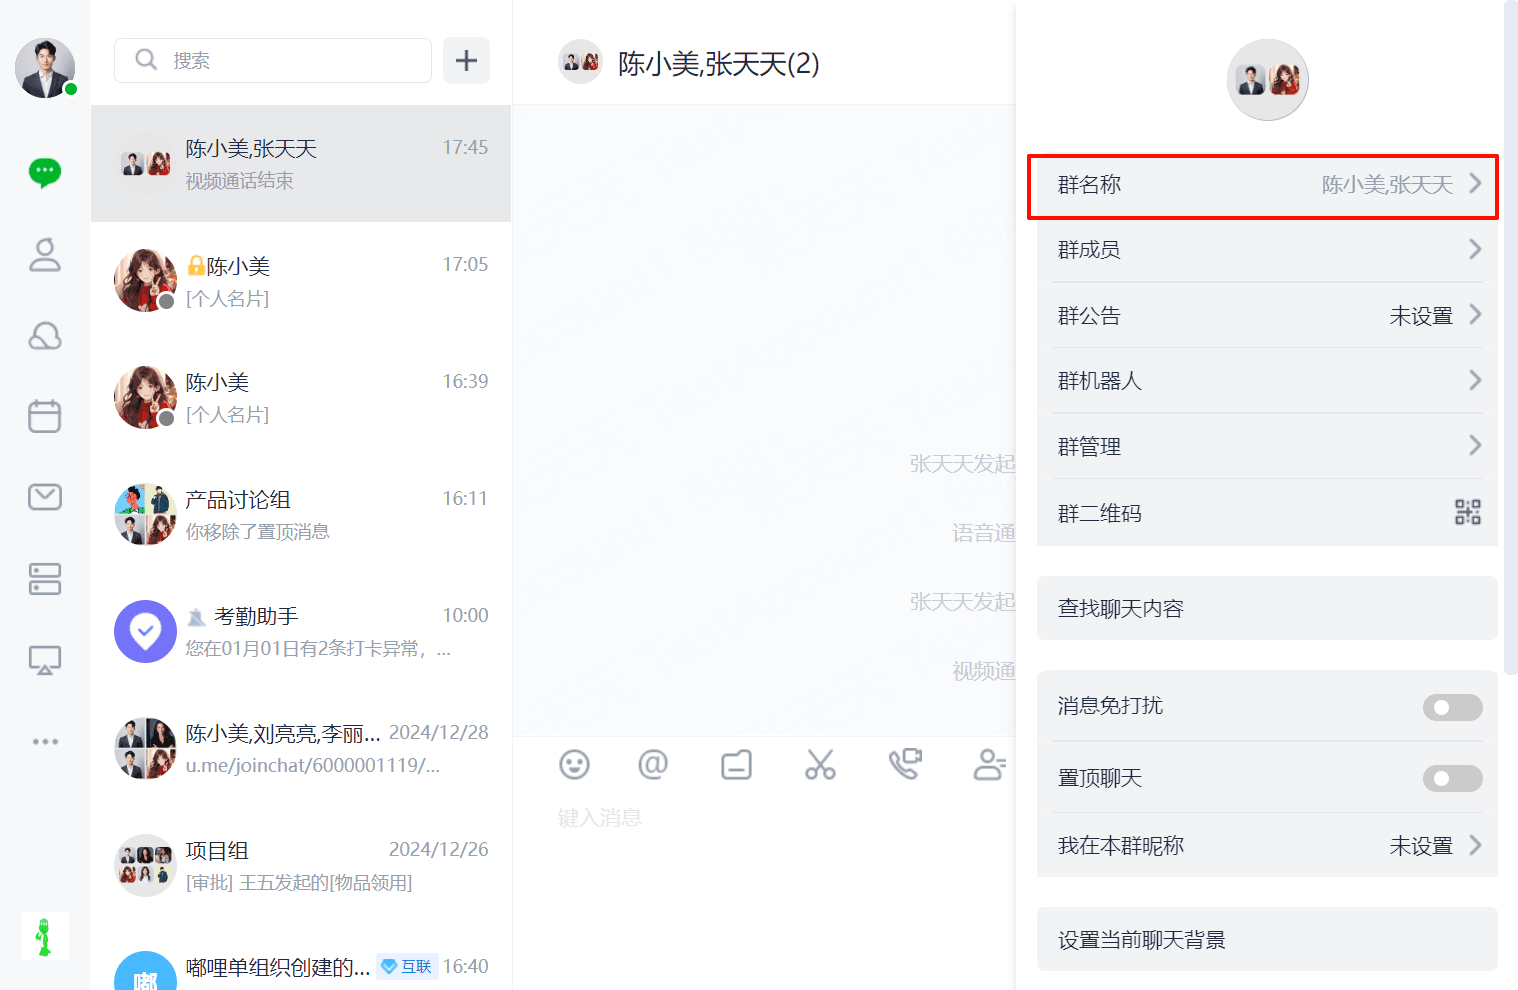This screenshot has width=1518, height=990.
Task: Enable the 消息免打扰 switch
Action: pyautogui.click(x=1452, y=708)
